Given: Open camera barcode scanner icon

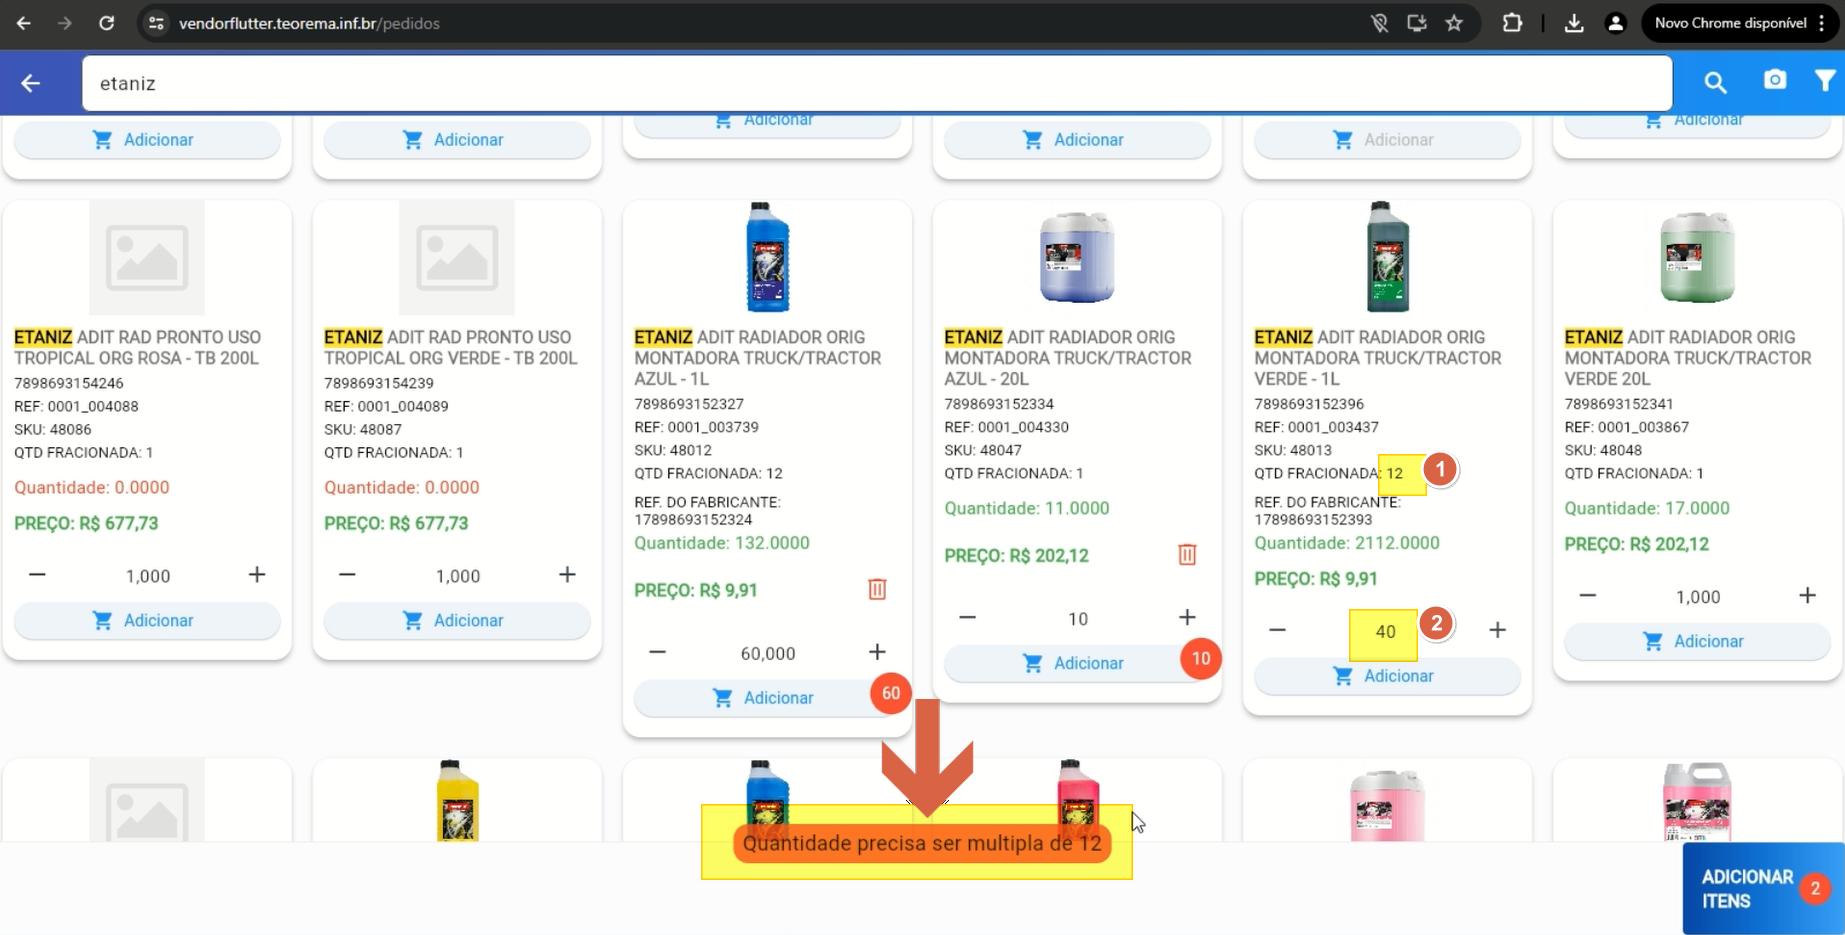Looking at the screenshot, I should pyautogui.click(x=1775, y=80).
